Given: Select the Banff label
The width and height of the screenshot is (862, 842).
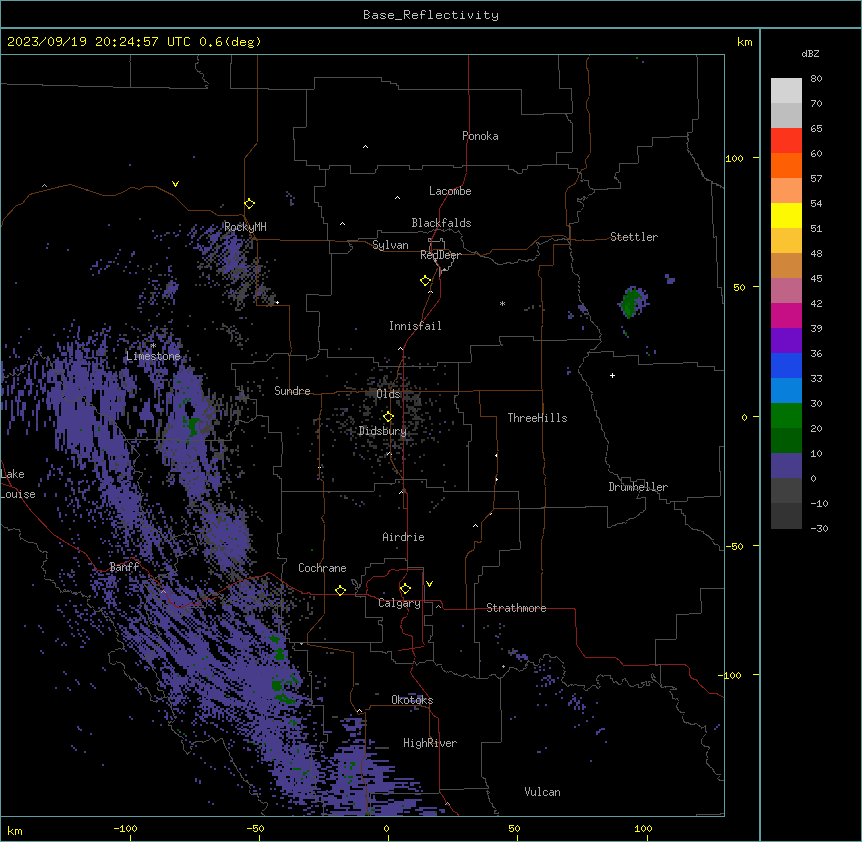Looking at the screenshot, I should [124, 567].
